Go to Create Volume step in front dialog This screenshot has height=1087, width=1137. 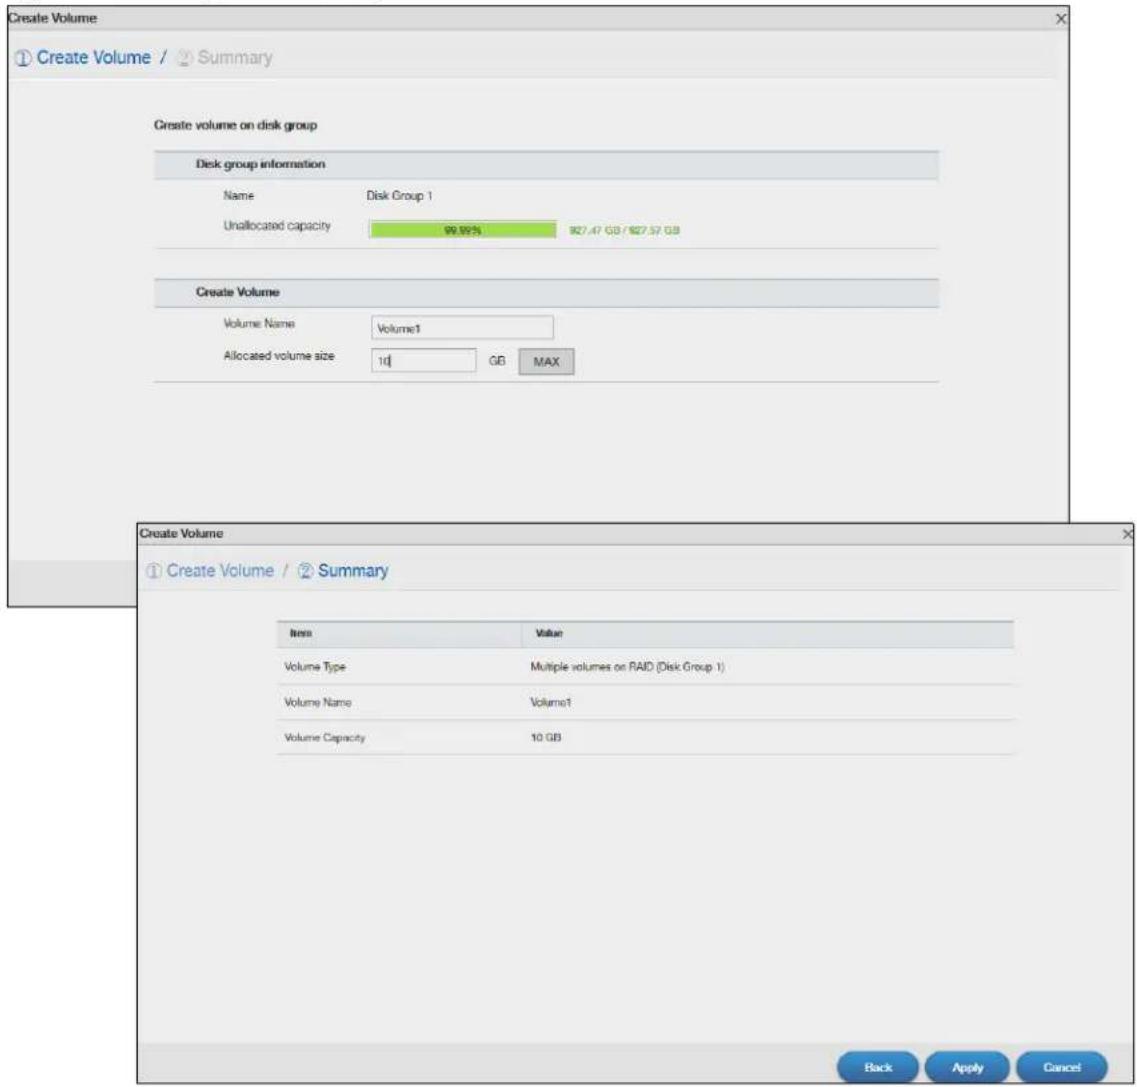(210, 571)
